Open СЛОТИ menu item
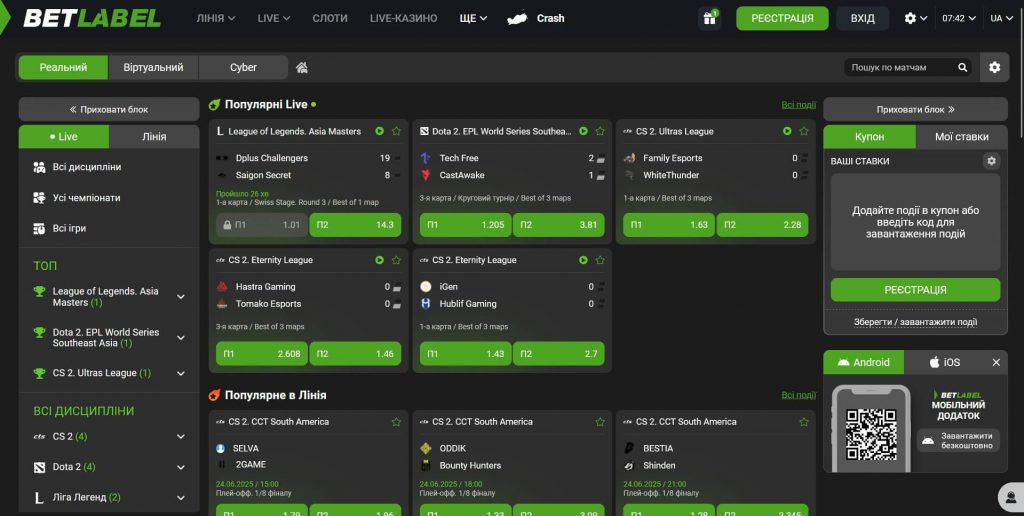Screen dimensions: 1024x516 [x=330, y=18]
